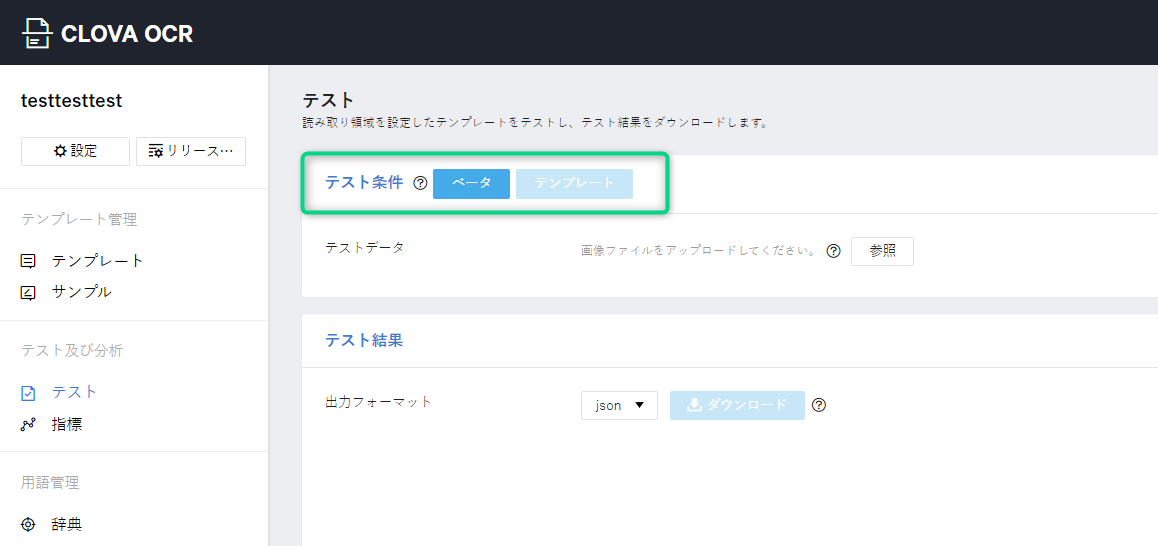Click help icon beside テスト条件

[x=420, y=183]
